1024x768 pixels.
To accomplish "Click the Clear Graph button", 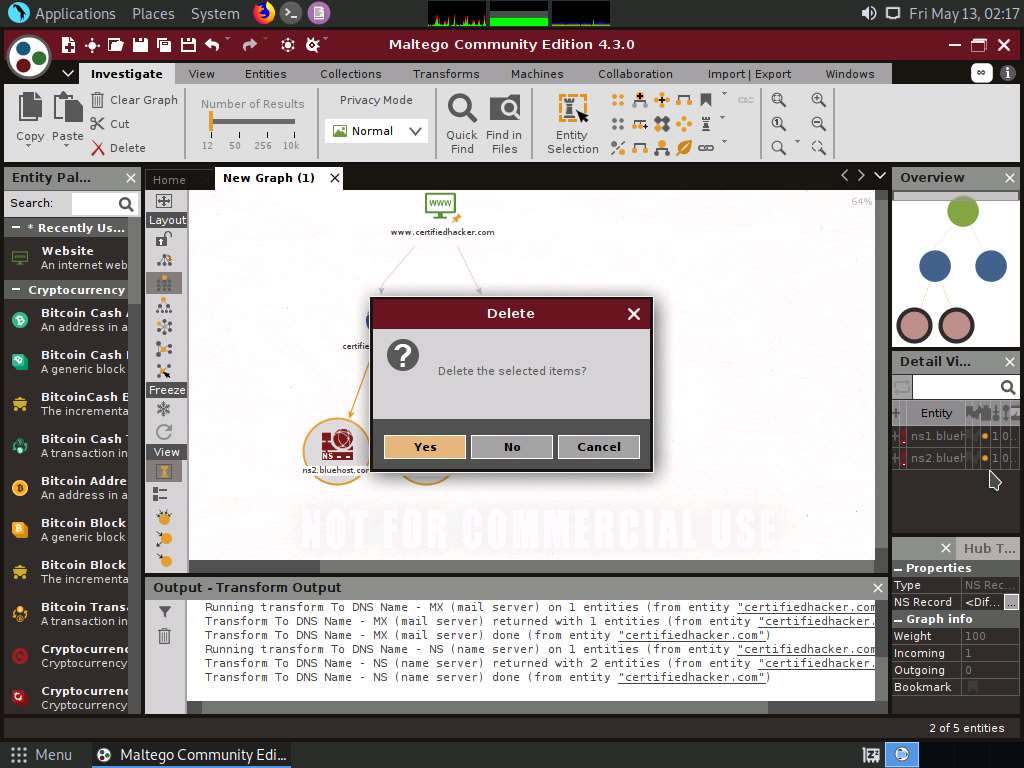I will coord(135,100).
